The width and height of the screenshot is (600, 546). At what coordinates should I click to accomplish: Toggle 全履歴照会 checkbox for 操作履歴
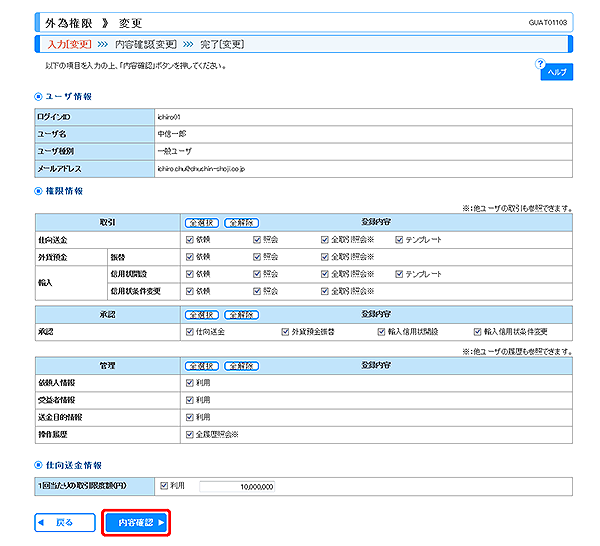(x=189, y=434)
